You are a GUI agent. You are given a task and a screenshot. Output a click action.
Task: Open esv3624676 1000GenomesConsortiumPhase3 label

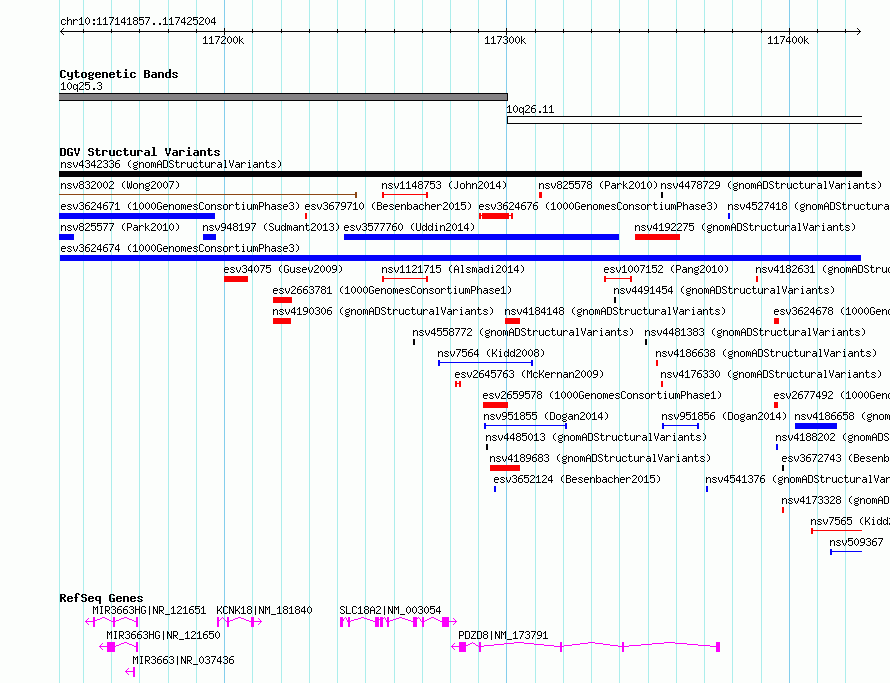pyautogui.click(x=598, y=207)
